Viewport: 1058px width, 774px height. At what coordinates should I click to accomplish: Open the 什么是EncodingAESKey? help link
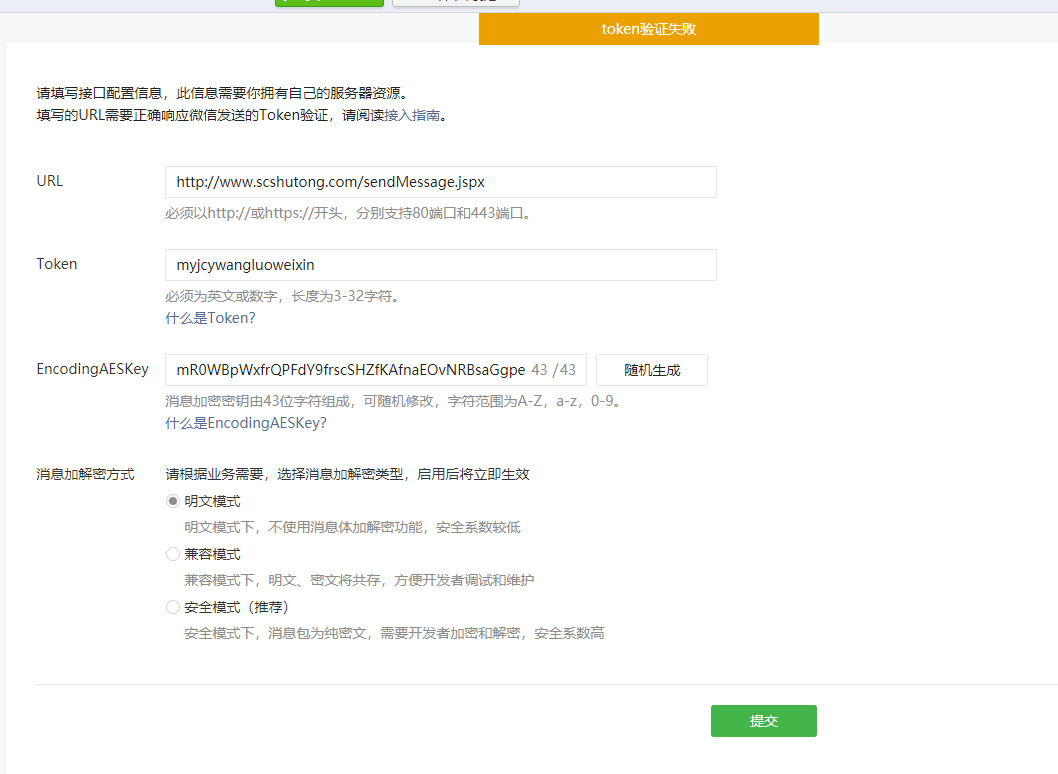[x=246, y=423]
